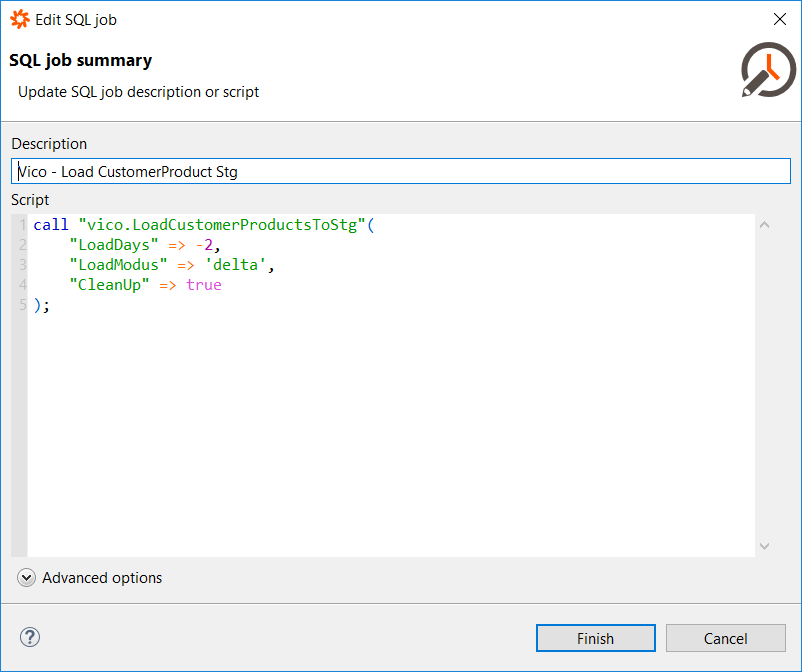
Task: Click the SQL job clock pencil icon
Action: 768,70
